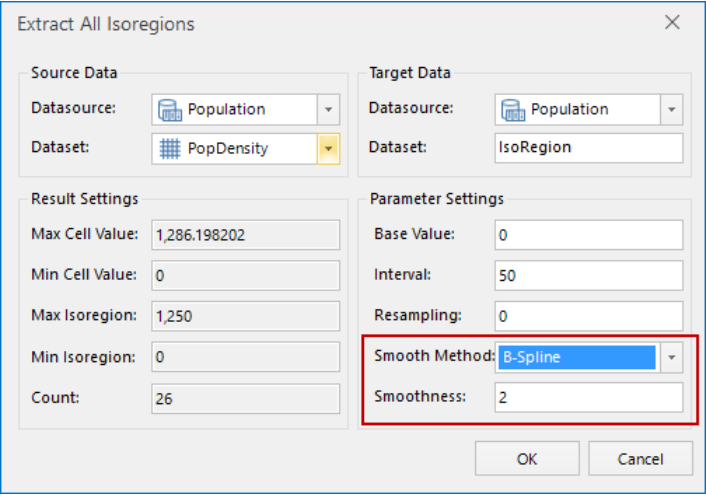
Task: Select the Resampling input field
Action: 589,316
